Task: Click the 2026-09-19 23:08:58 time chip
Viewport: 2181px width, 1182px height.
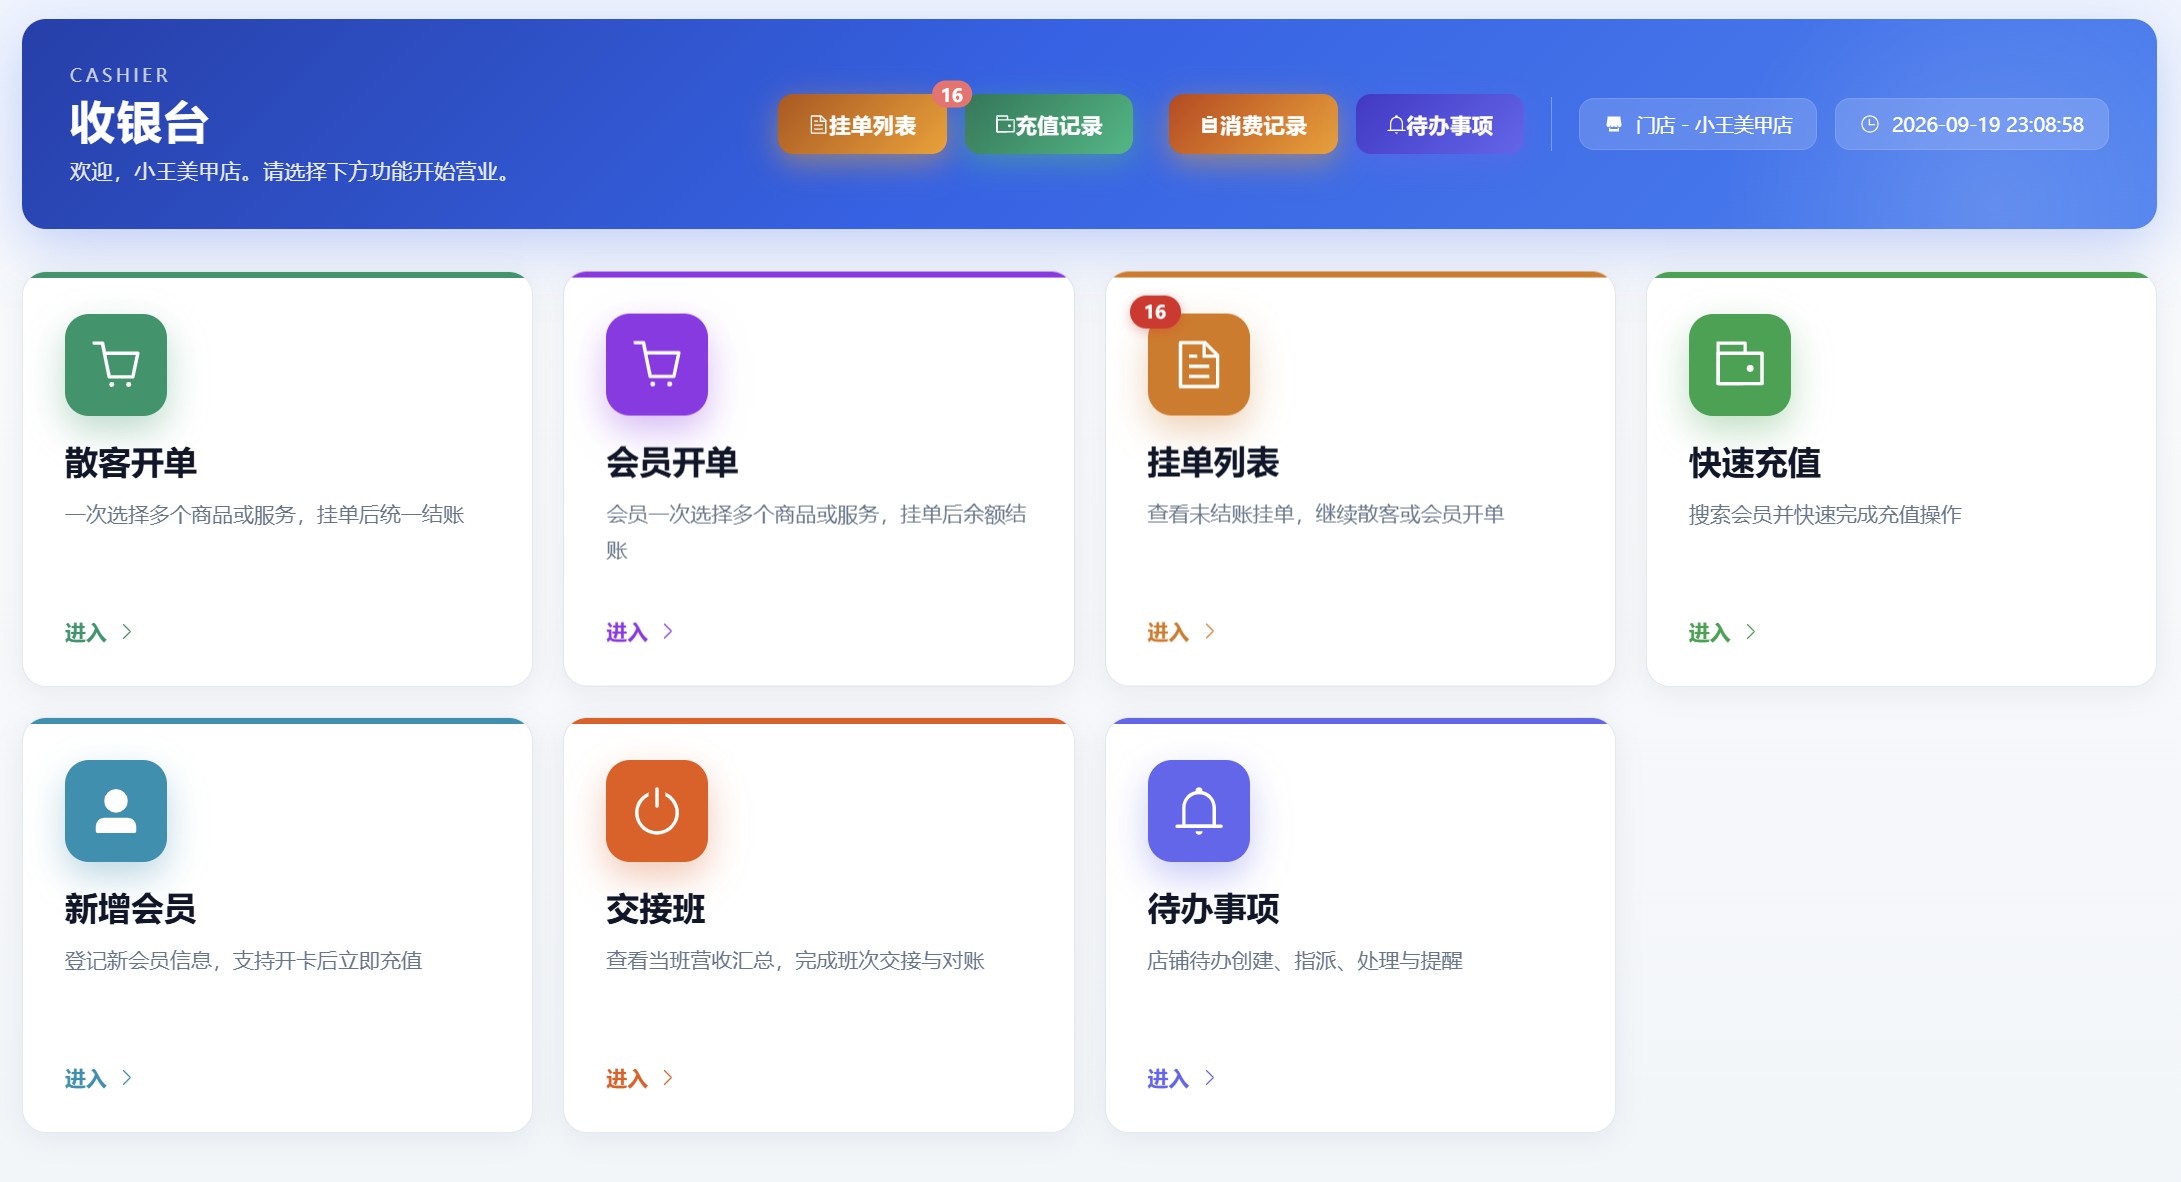Action: (1971, 125)
